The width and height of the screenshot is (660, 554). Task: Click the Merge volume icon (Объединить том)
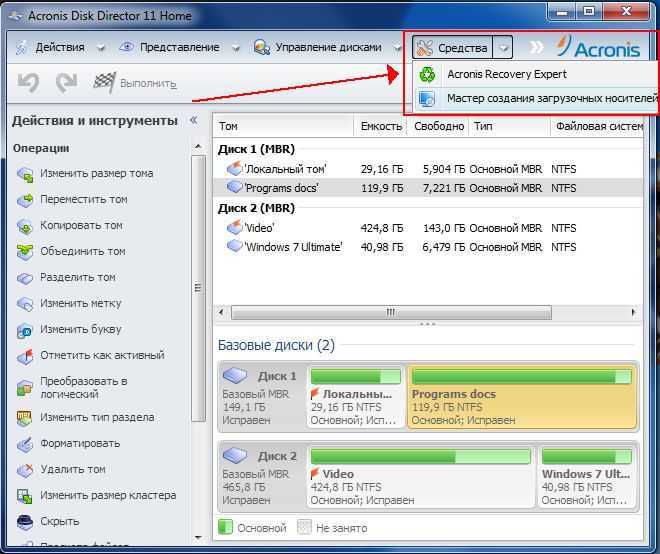(x=25, y=252)
